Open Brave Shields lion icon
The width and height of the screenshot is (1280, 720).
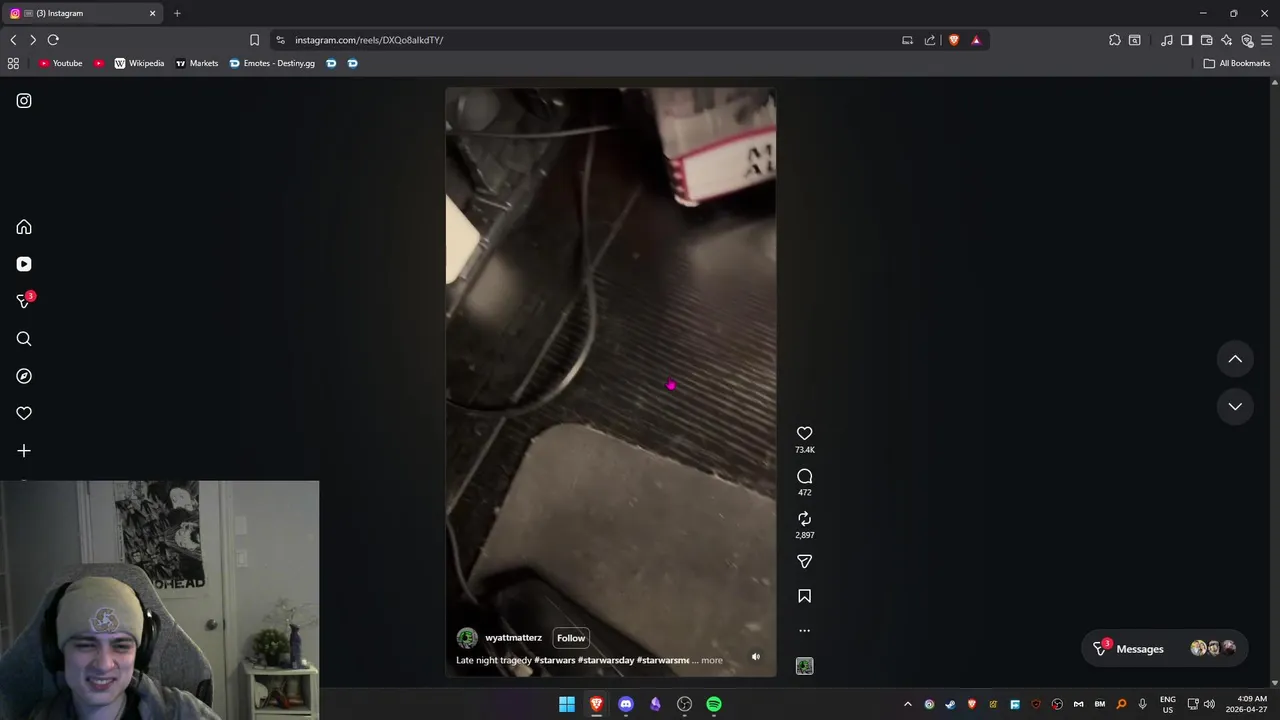(954, 40)
